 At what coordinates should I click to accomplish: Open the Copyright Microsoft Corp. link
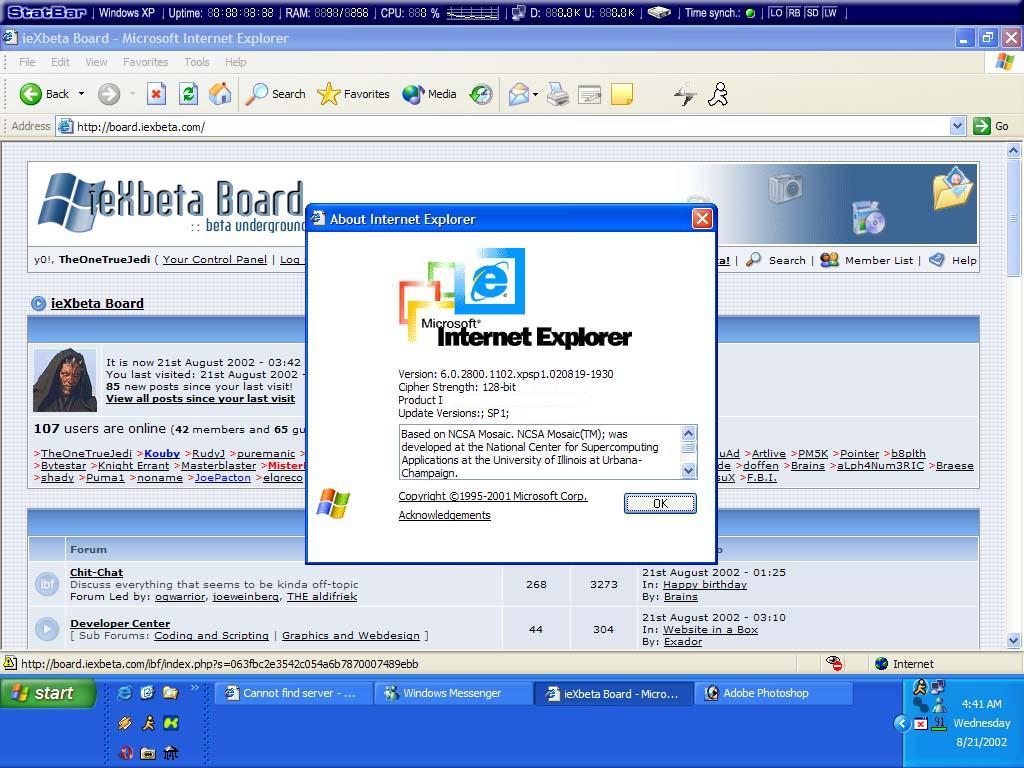[x=493, y=496]
